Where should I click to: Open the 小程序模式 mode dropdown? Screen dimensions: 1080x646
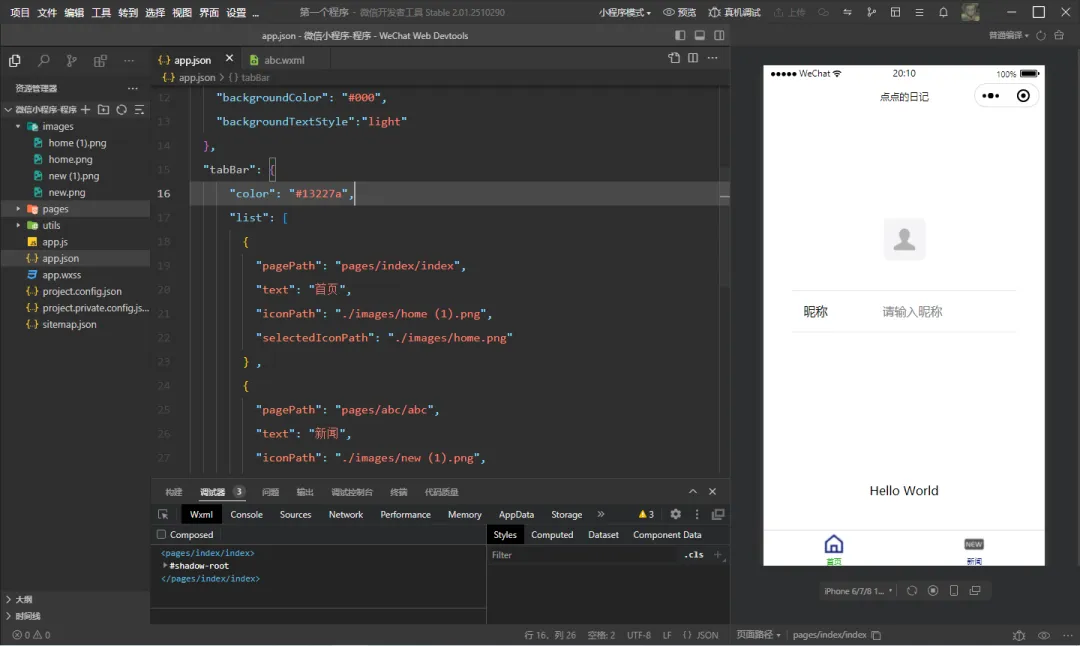coord(625,12)
